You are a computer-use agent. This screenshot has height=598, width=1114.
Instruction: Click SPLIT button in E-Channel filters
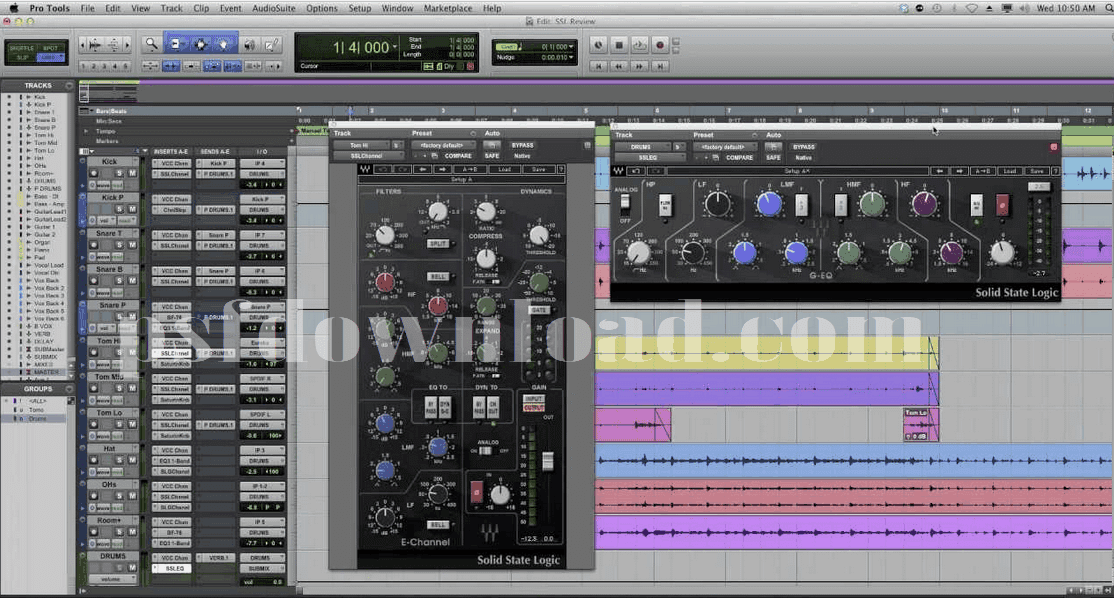tap(438, 244)
